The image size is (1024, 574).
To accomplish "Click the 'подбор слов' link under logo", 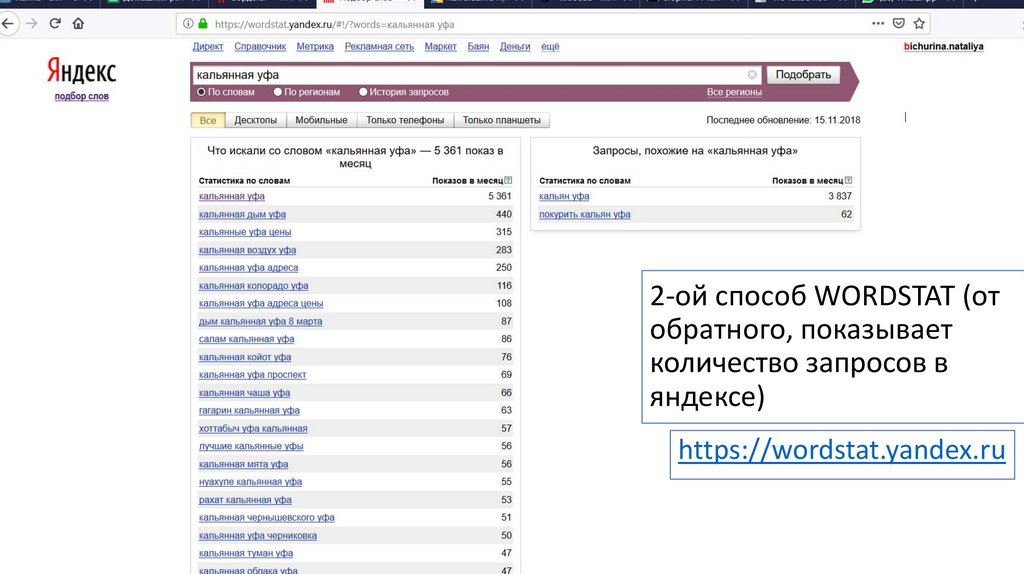I will coord(82,96).
